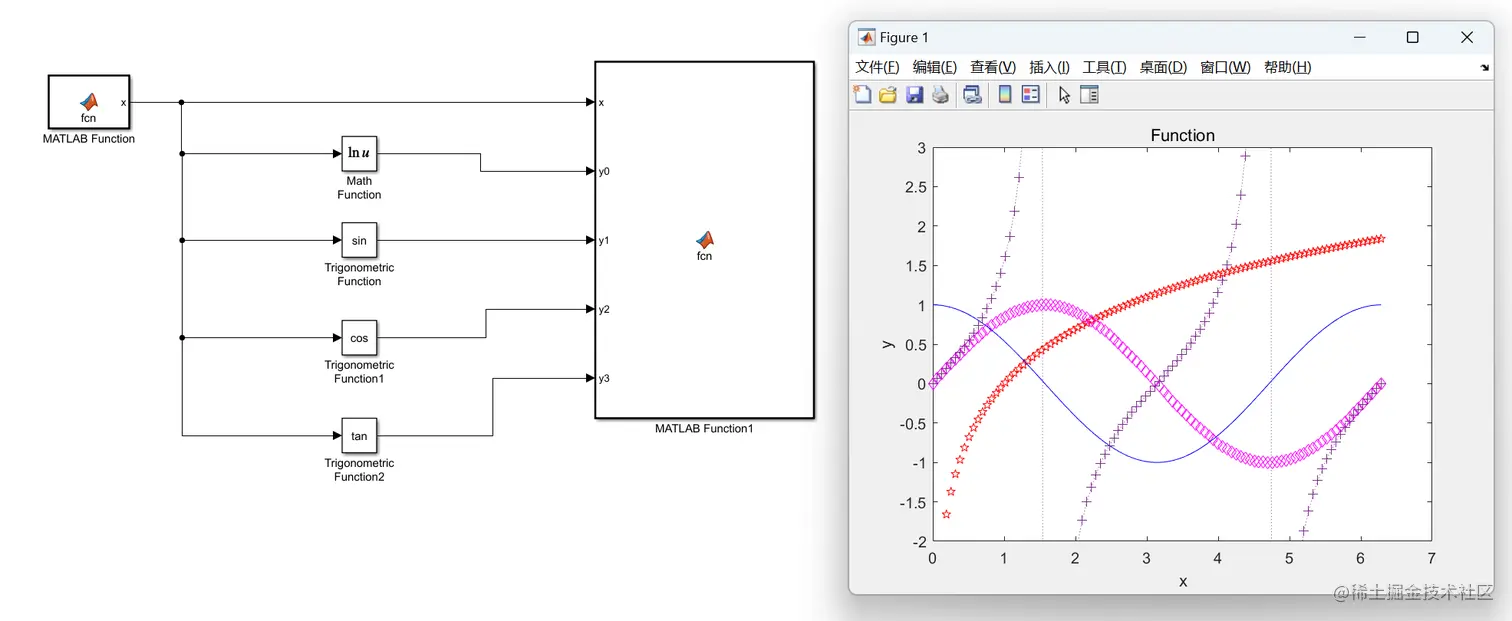This screenshot has width=1512, height=621.
Task: Open the 桌面(D) menu
Action: pos(1163,67)
